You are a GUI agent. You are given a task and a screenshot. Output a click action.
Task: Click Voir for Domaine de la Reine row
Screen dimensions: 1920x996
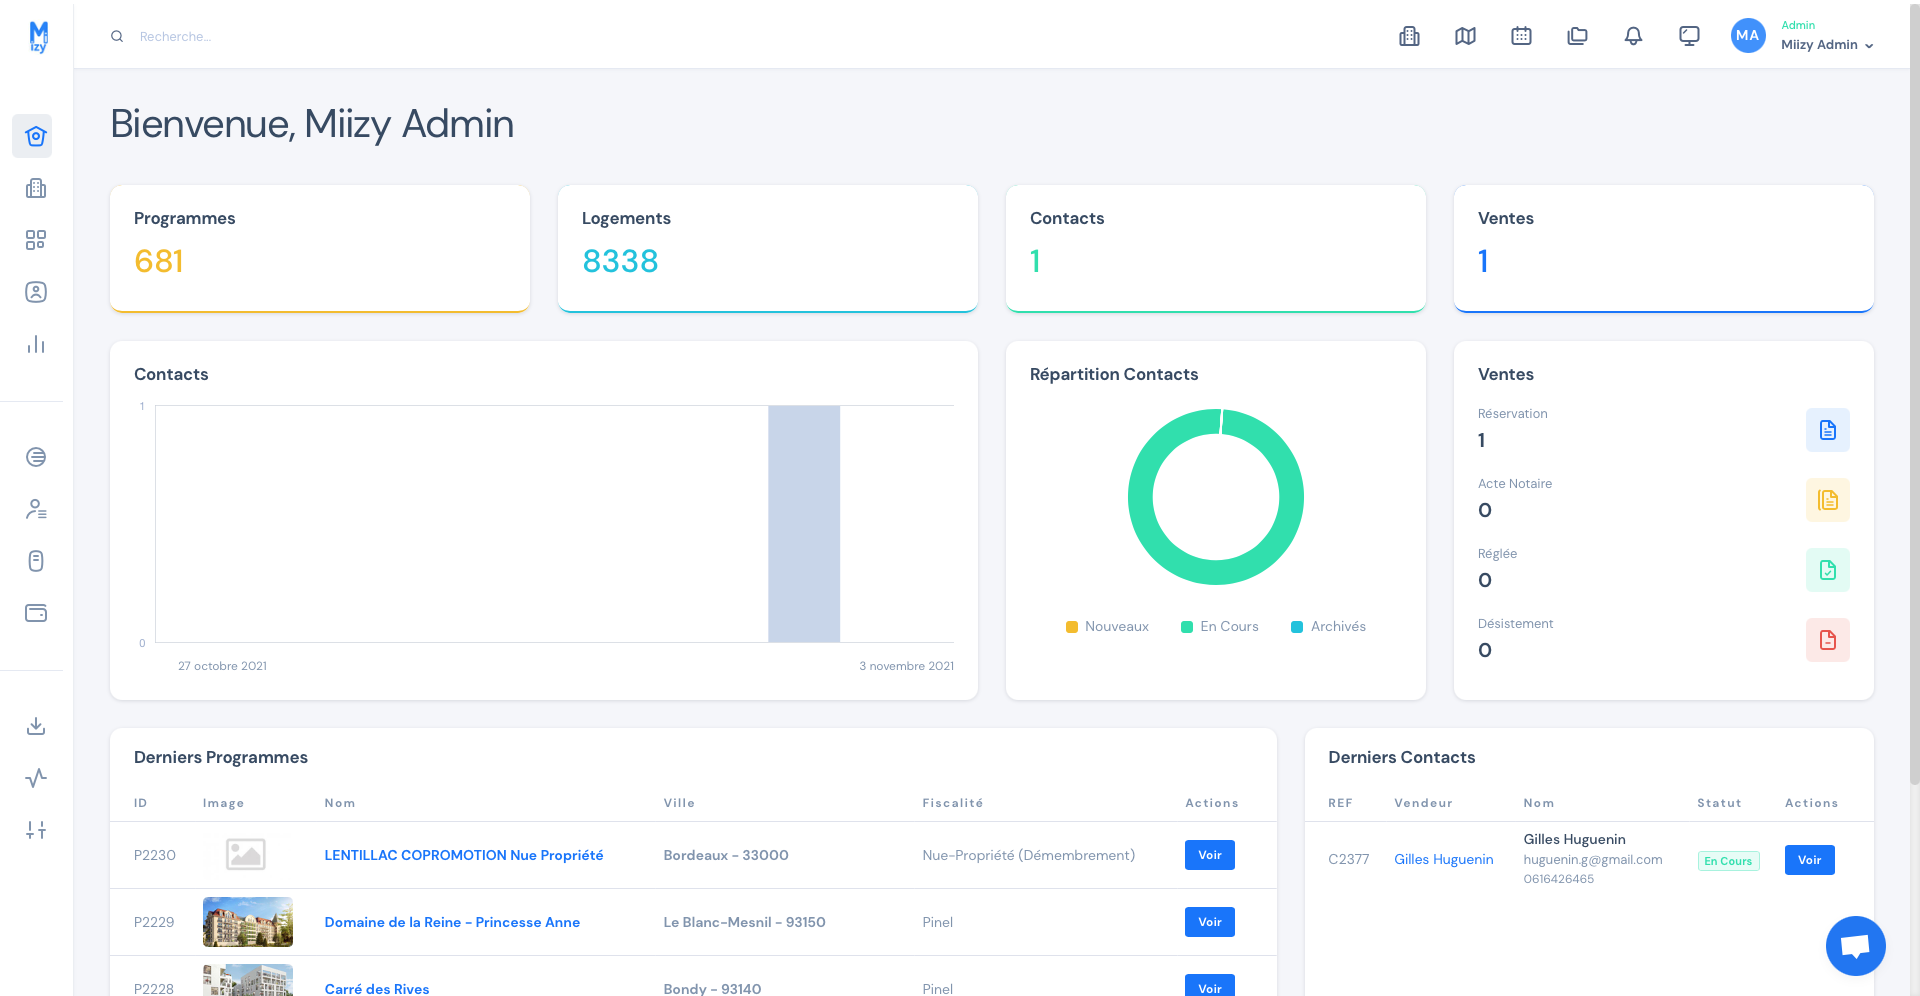(1210, 922)
